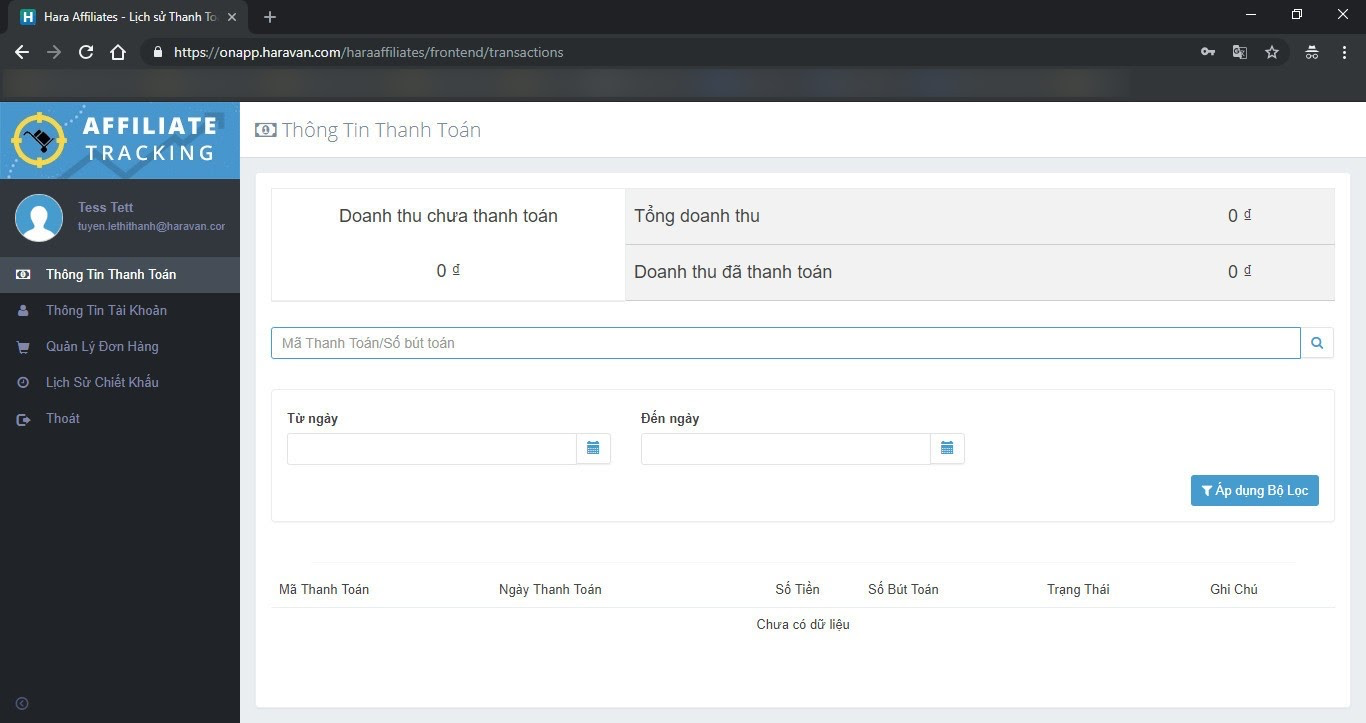Open the Đến ngày calendar picker
1366x723 pixels.
click(947, 449)
